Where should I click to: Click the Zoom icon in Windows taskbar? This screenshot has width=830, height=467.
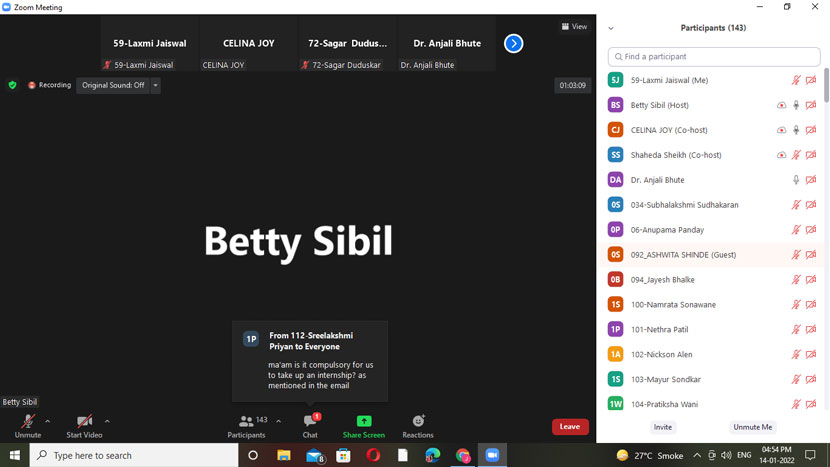(492, 455)
